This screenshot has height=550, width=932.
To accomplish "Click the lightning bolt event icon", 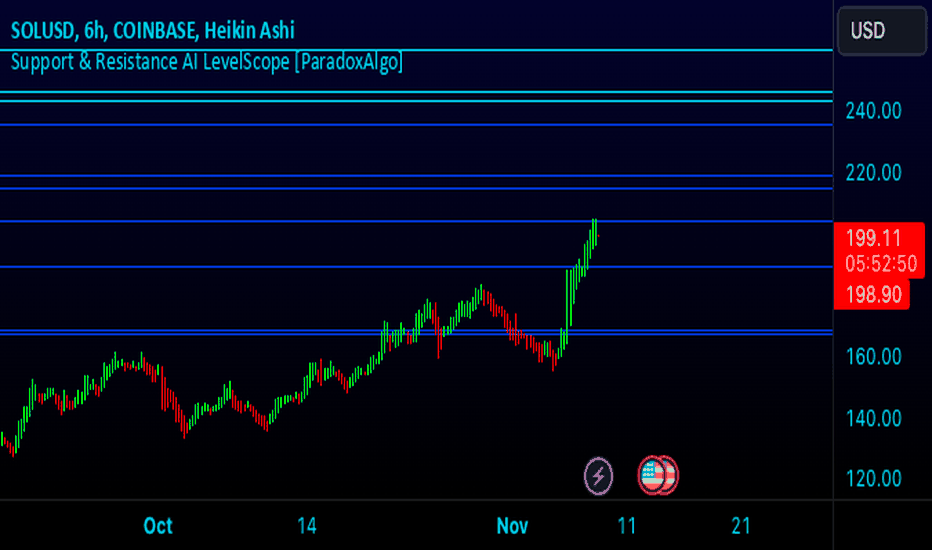I will [x=598, y=476].
